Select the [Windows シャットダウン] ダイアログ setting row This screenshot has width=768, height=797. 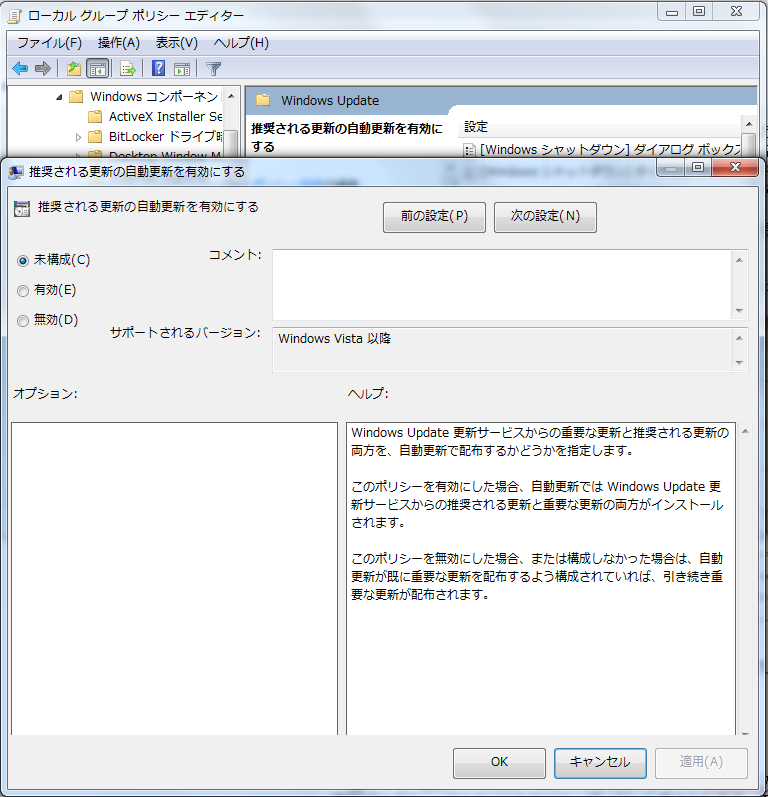[602, 150]
